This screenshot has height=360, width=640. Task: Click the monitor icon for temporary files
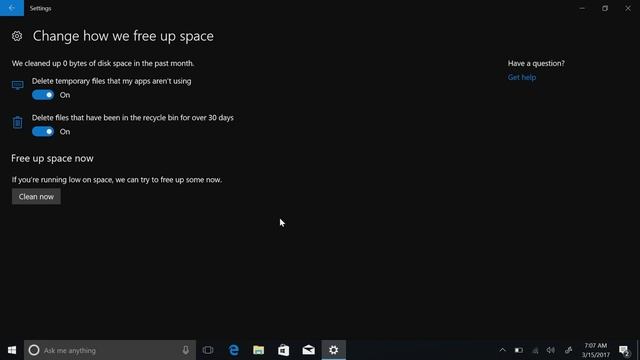point(18,85)
